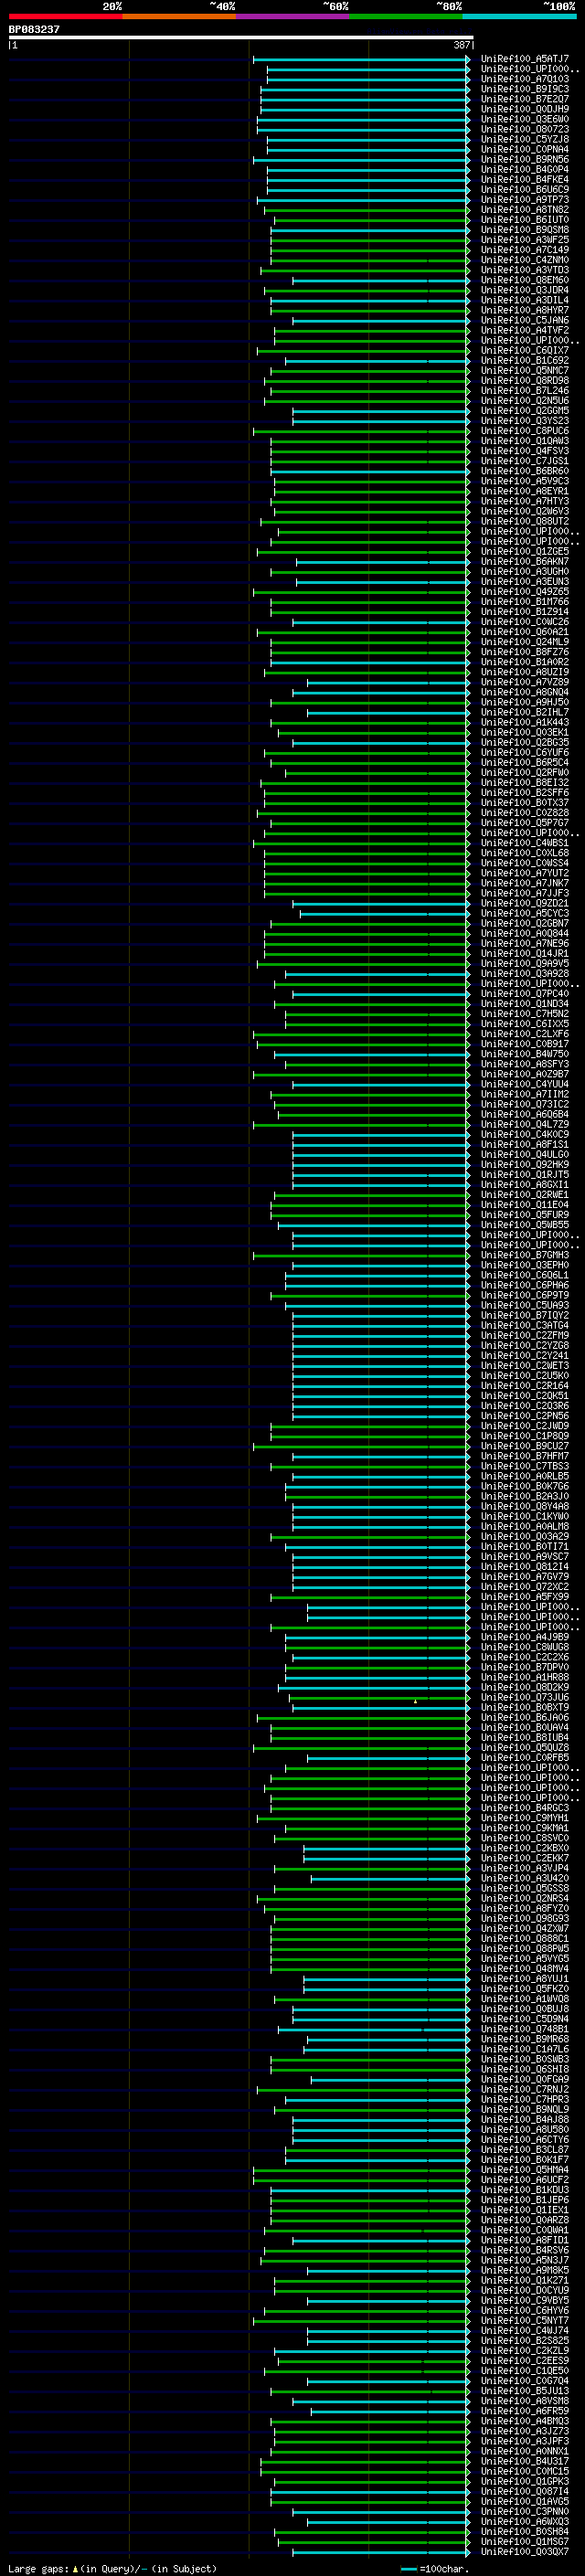Select UniRef100_A8TN82 label
585x2576 pixels.
click(525, 210)
